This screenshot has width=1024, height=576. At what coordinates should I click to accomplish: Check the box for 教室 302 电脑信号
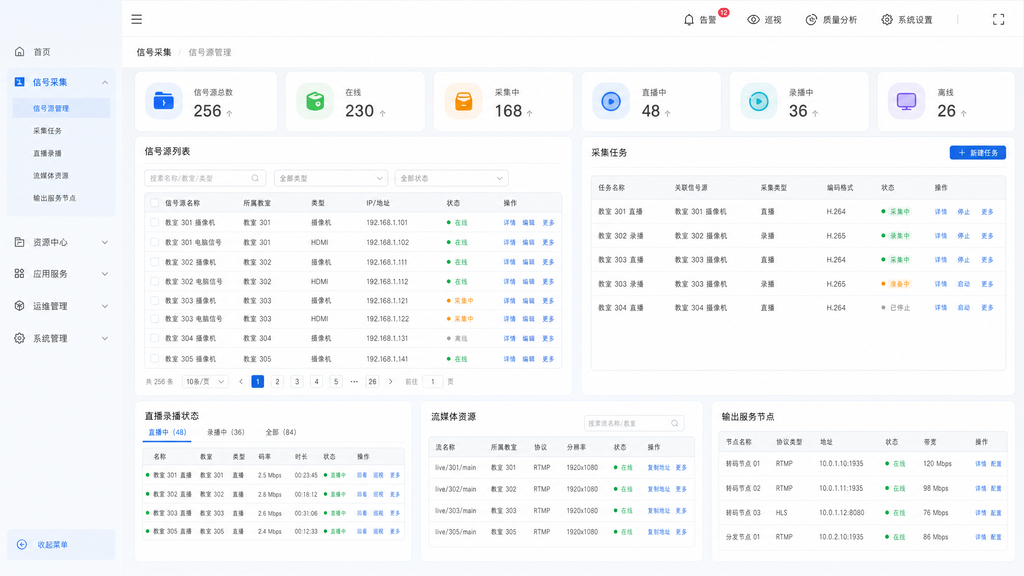pyautogui.click(x=155, y=281)
